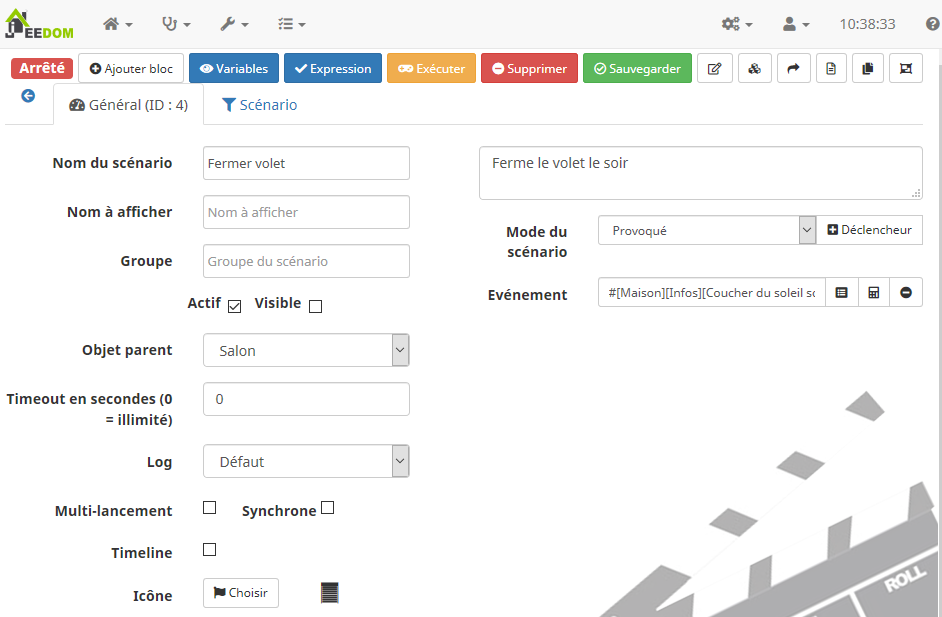Enable the Synchrone checkbox
942x617 pixels.
[x=327, y=508]
